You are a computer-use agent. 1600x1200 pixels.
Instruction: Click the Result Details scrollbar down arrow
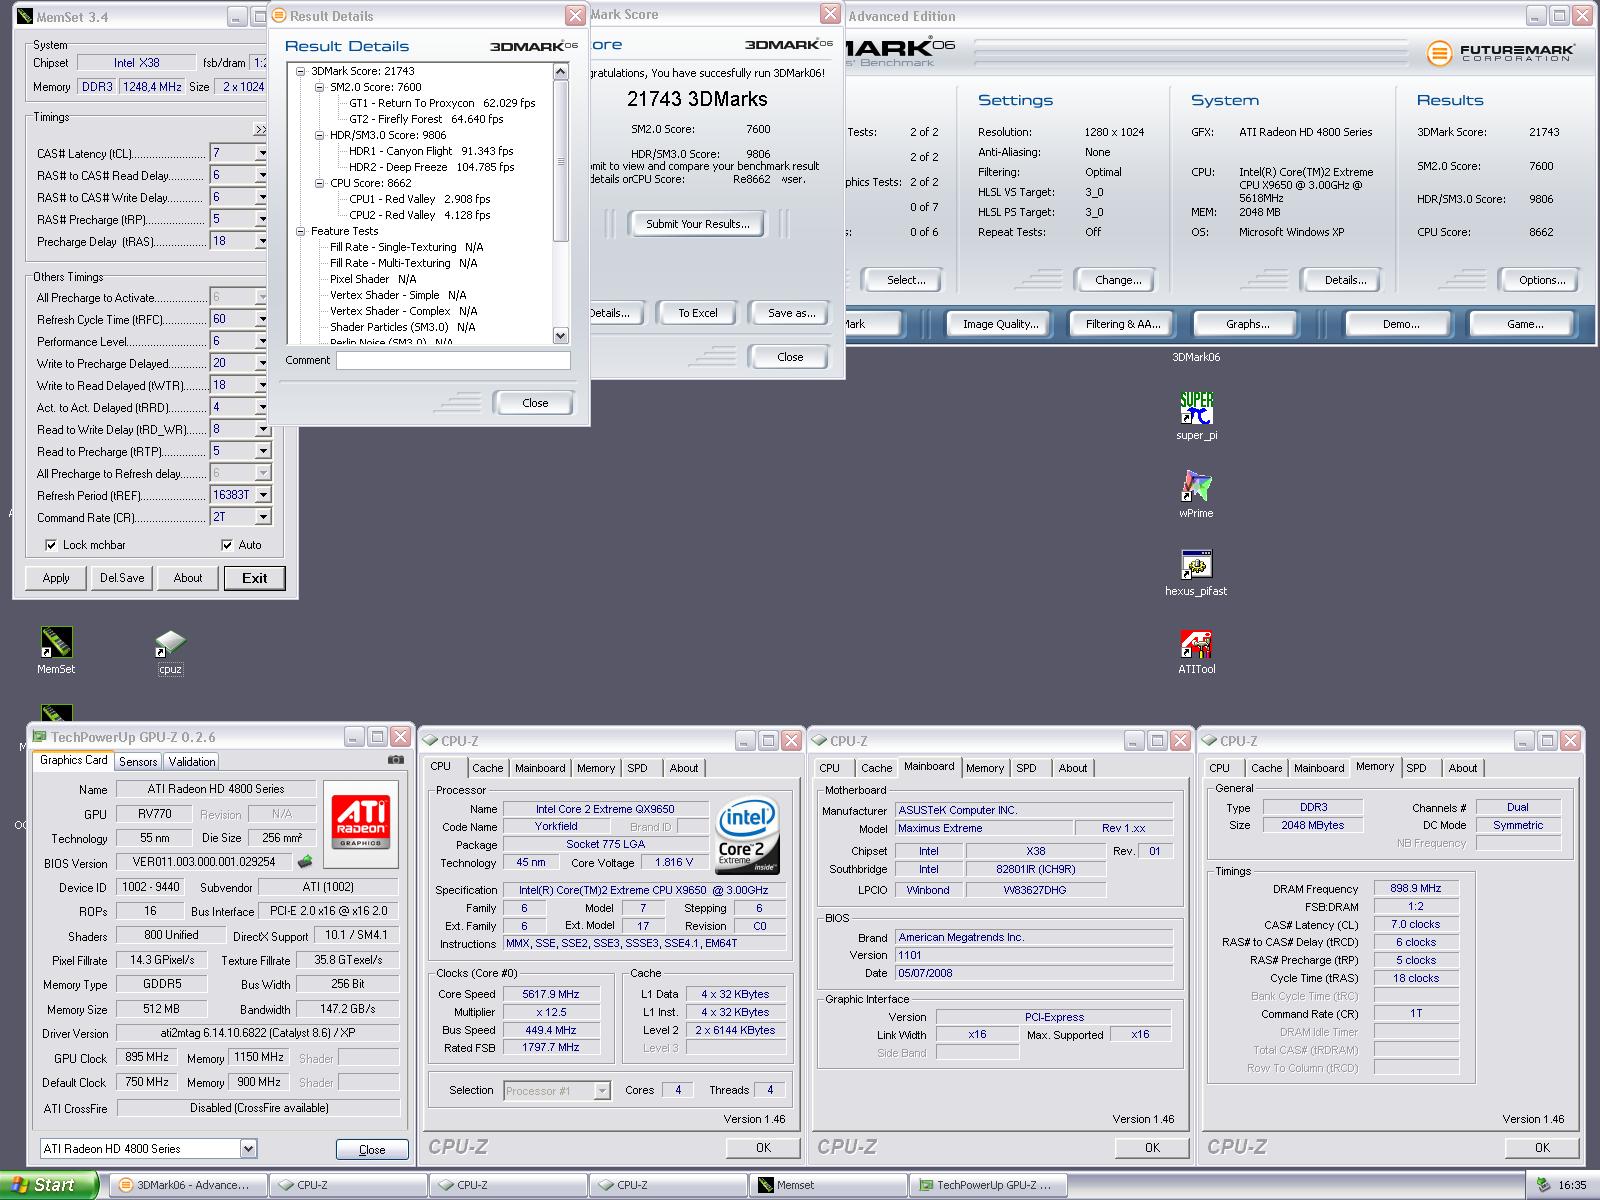[560, 336]
